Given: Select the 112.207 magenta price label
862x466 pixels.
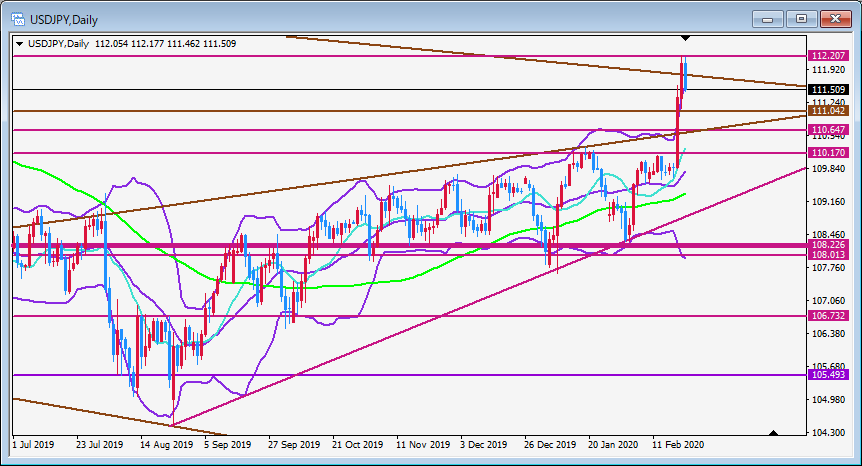Looking at the screenshot, I should pos(828,56).
